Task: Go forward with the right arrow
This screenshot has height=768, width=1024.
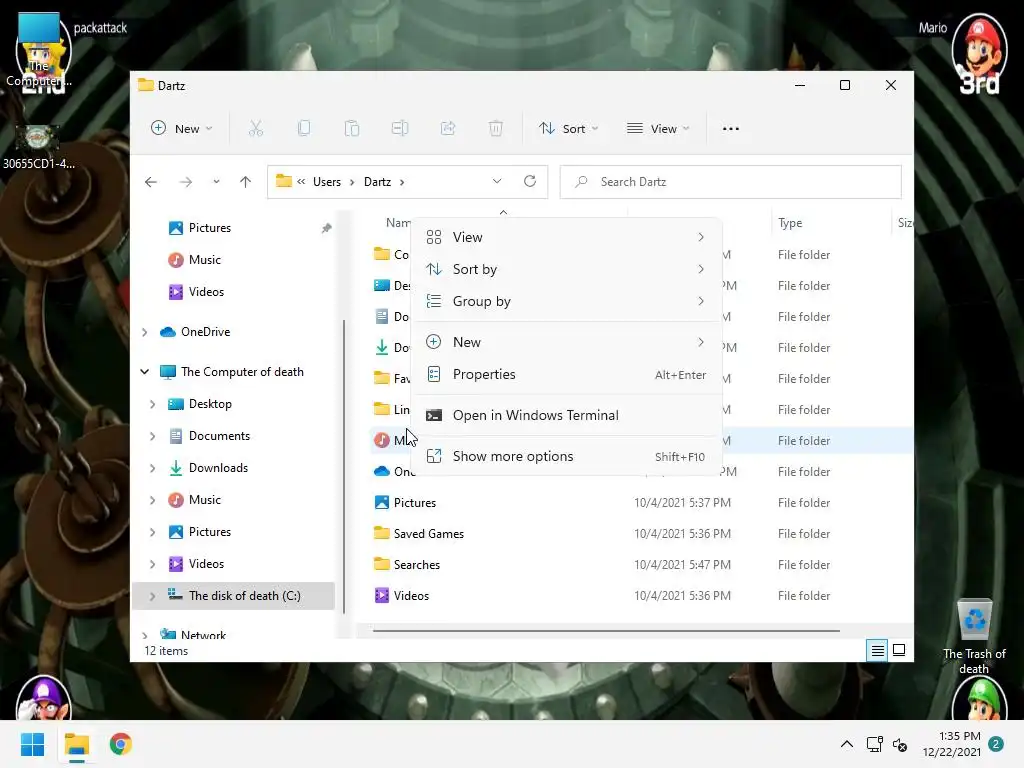Action: [186, 182]
